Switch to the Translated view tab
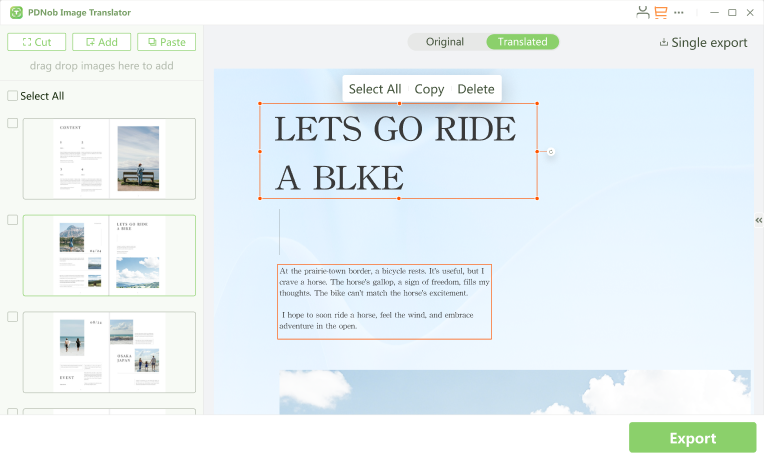Screen dimensions: 764x458 tap(522, 42)
